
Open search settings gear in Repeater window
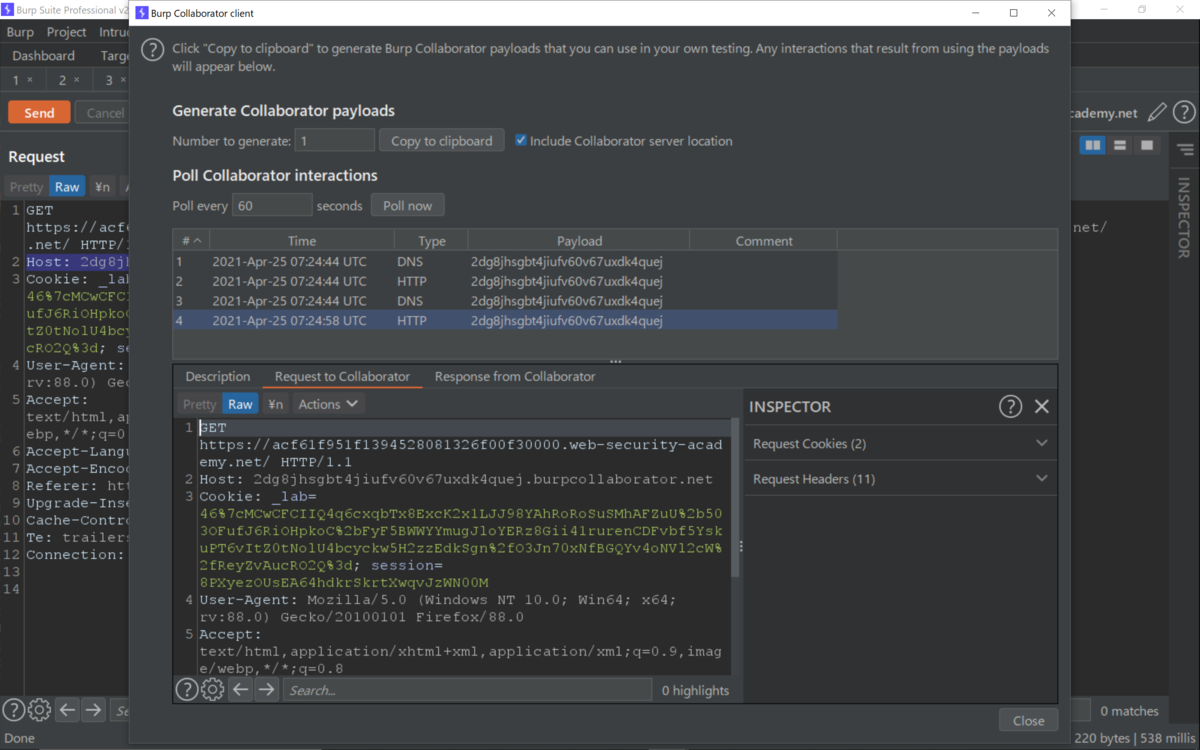(39, 710)
